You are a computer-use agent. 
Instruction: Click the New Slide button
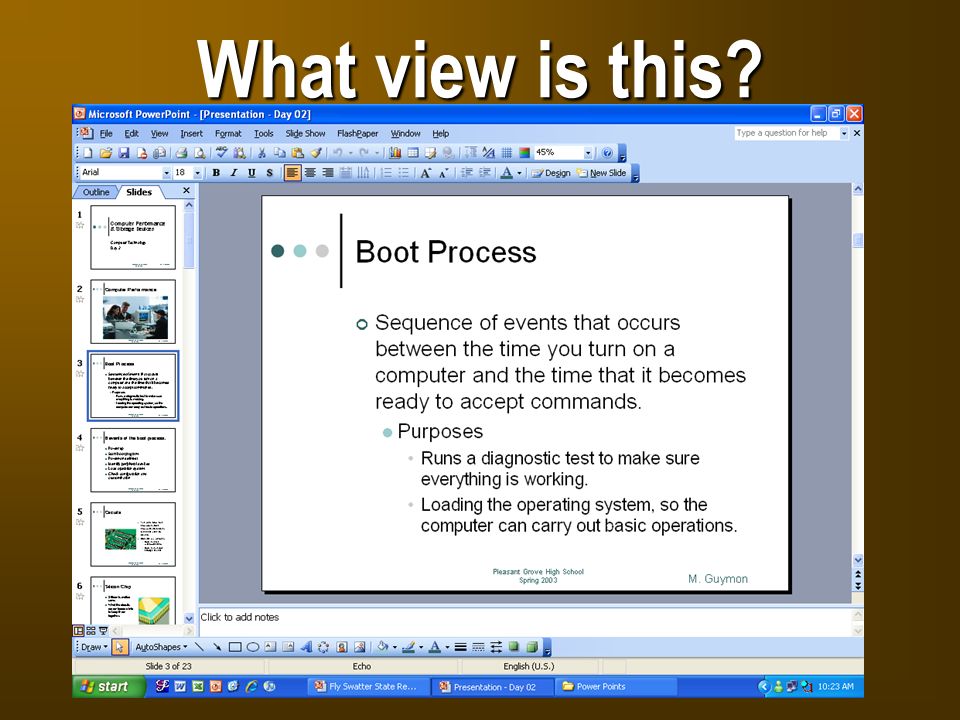pos(601,173)
